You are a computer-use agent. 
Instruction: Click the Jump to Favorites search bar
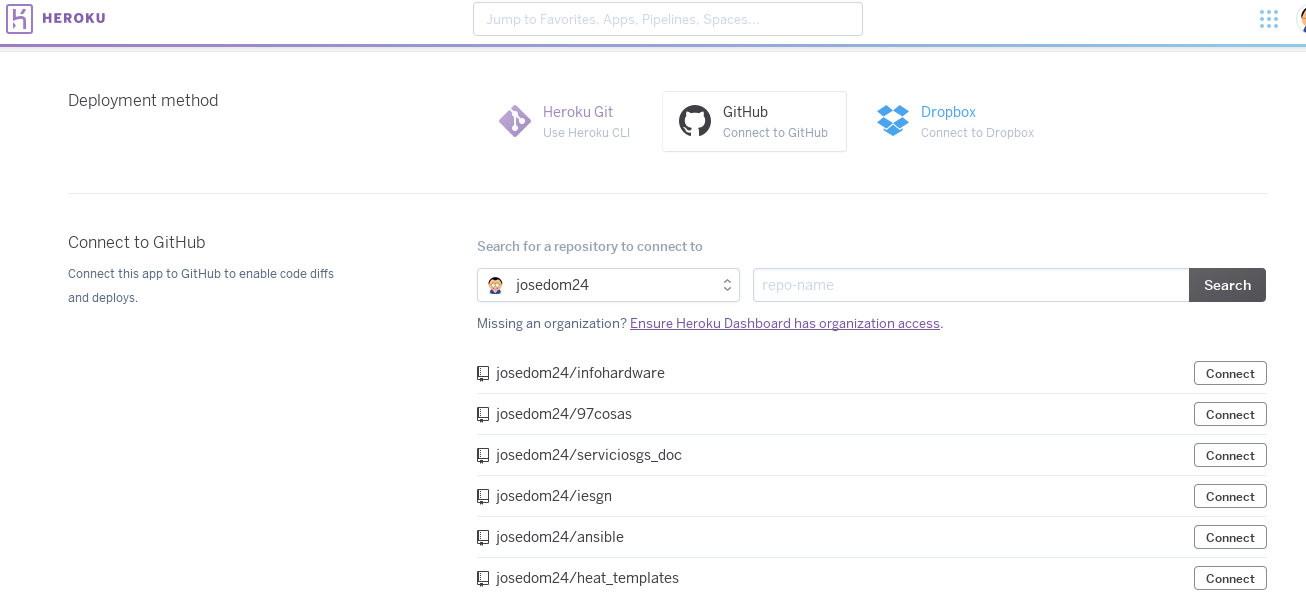tap(667, 18)
